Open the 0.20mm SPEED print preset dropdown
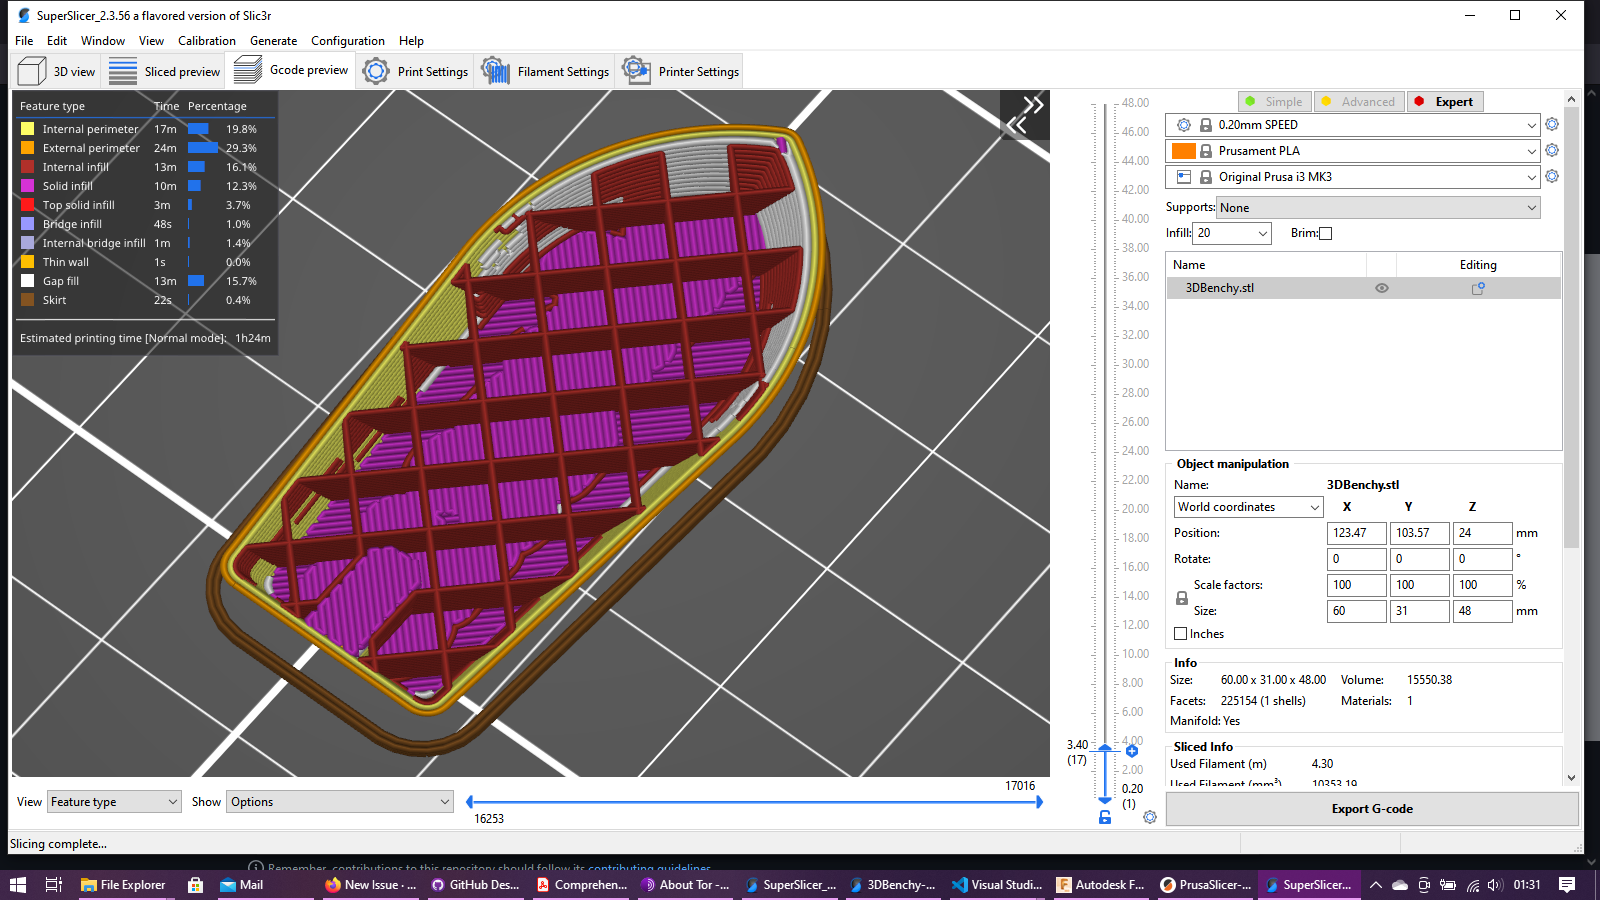 point(1352,125)
